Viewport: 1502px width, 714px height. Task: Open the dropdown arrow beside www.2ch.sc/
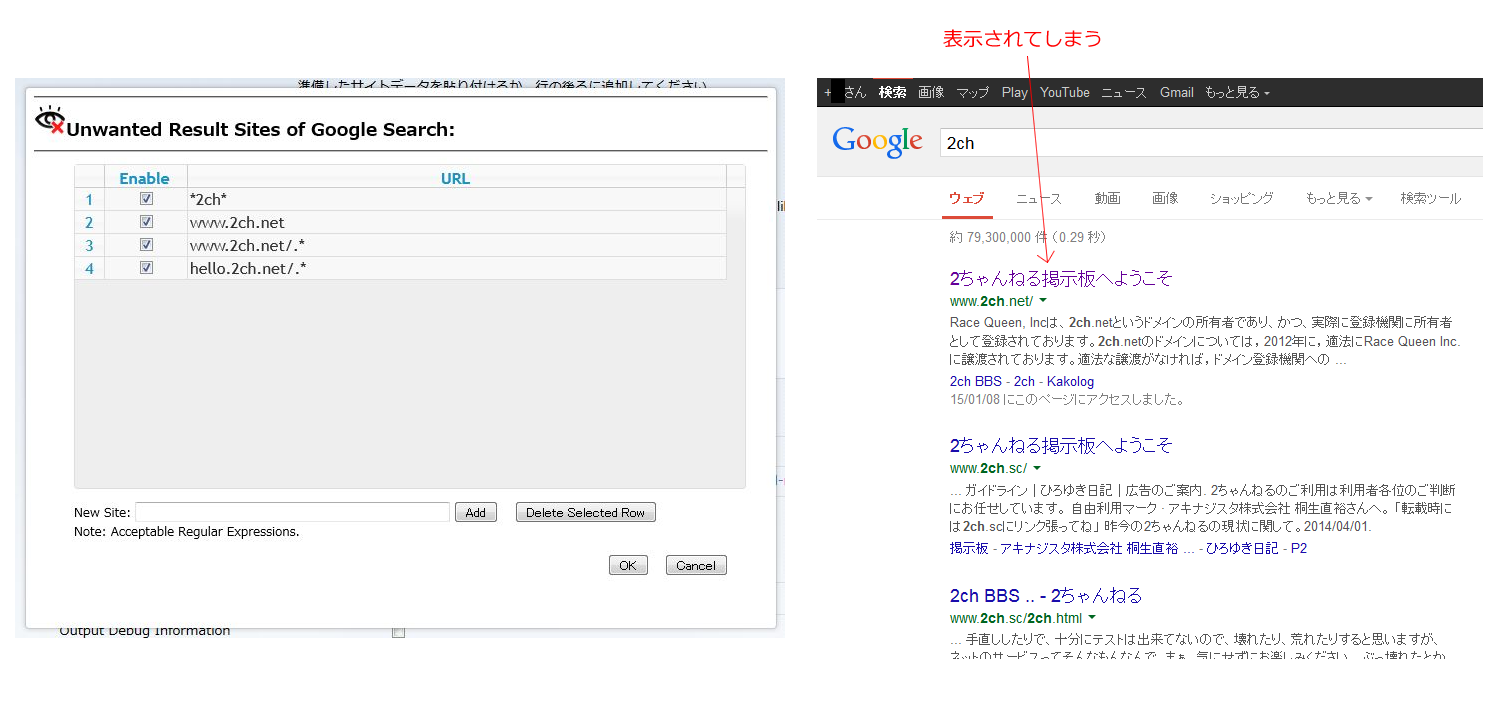1037,468
